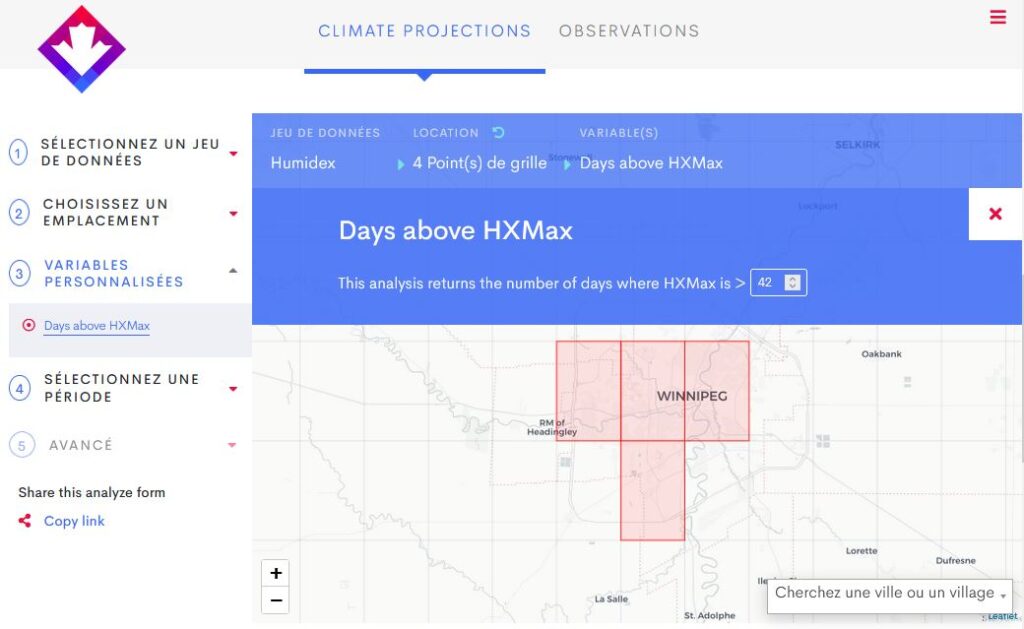1024x629 pixels.
Task: Click the selected grid cell south of Winnipeg
Action: pos(652,491)
